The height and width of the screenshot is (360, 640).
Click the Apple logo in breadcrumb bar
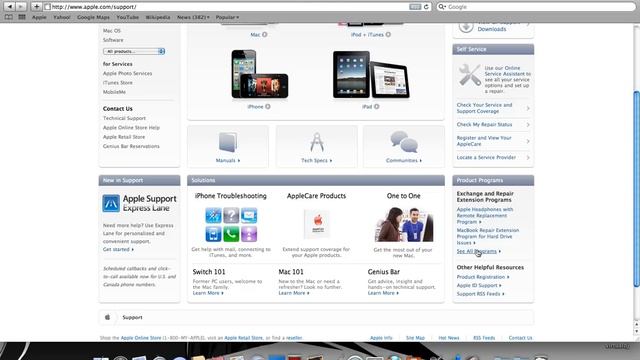[x=107, y=317]
